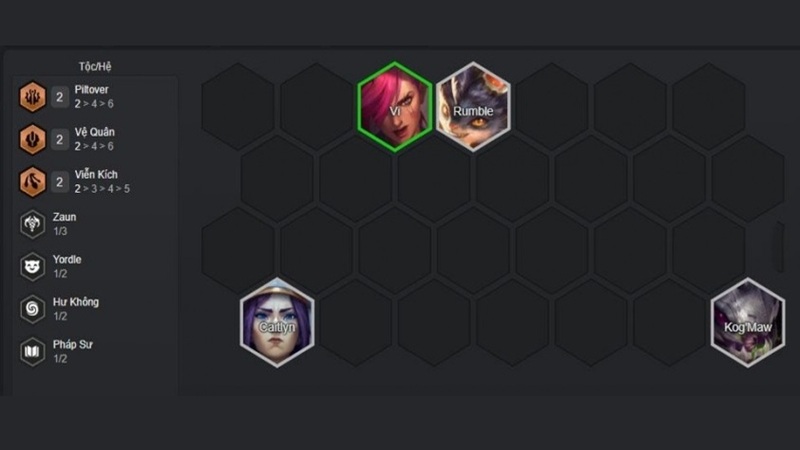
Task: Select the Yordle trait icon
Action: [x=32, y=266]
